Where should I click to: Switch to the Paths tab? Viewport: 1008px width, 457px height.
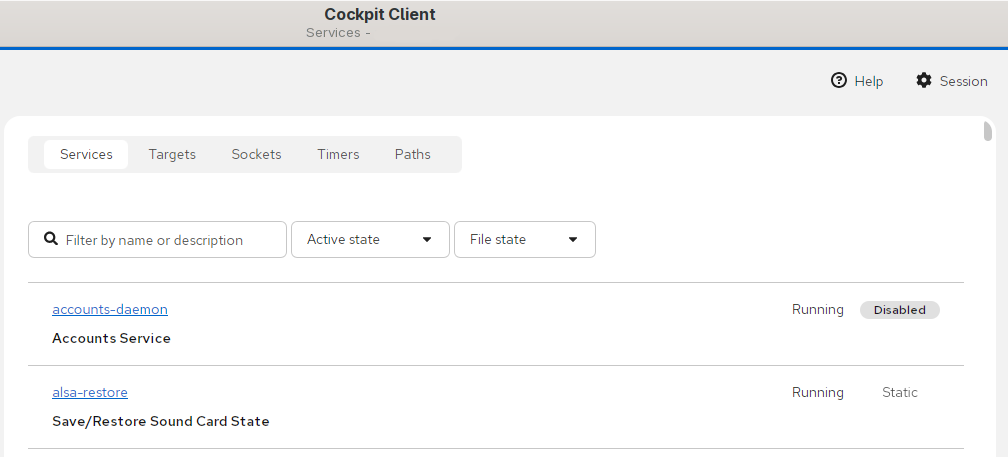click(x=413, y=154)
